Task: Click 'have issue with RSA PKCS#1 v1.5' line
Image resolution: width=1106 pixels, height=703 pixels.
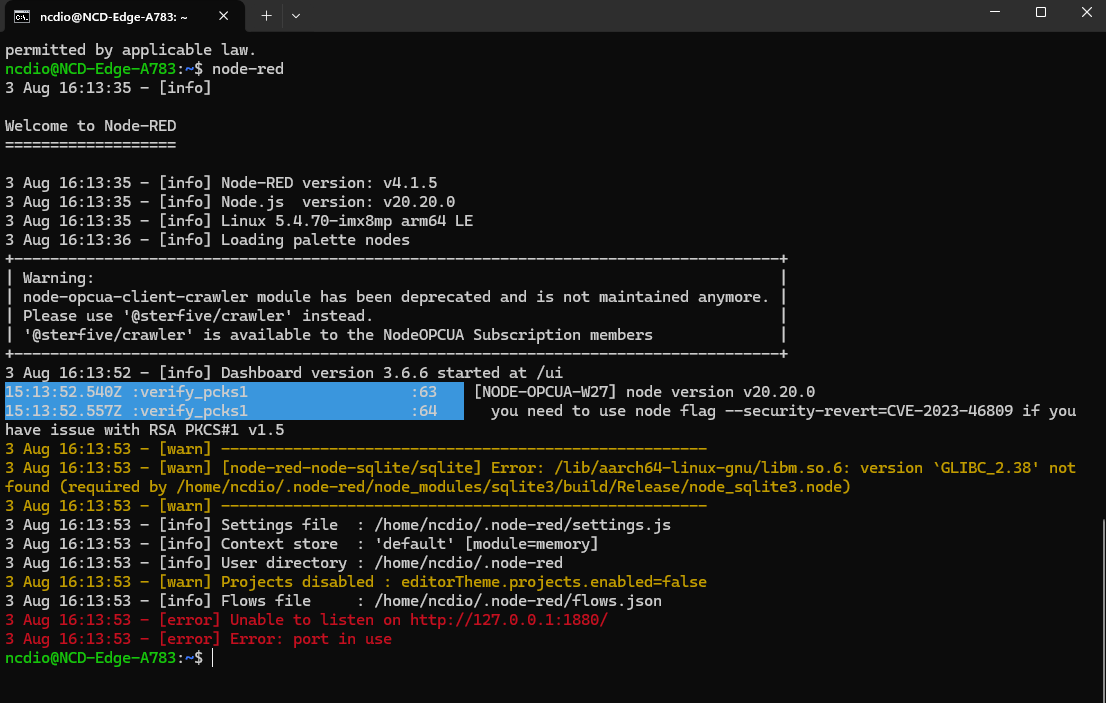Action: pos(145,430)
